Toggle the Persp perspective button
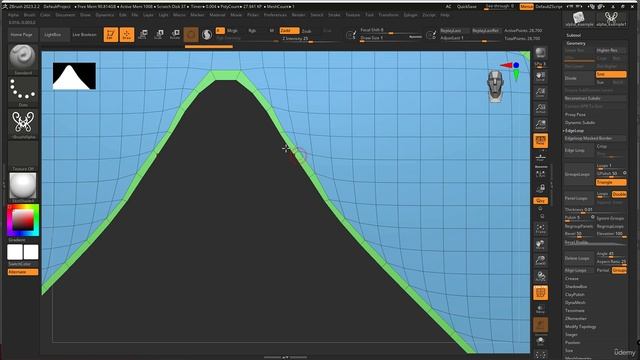This screenshot has width=640, height=360. click(x=540, y=141)
